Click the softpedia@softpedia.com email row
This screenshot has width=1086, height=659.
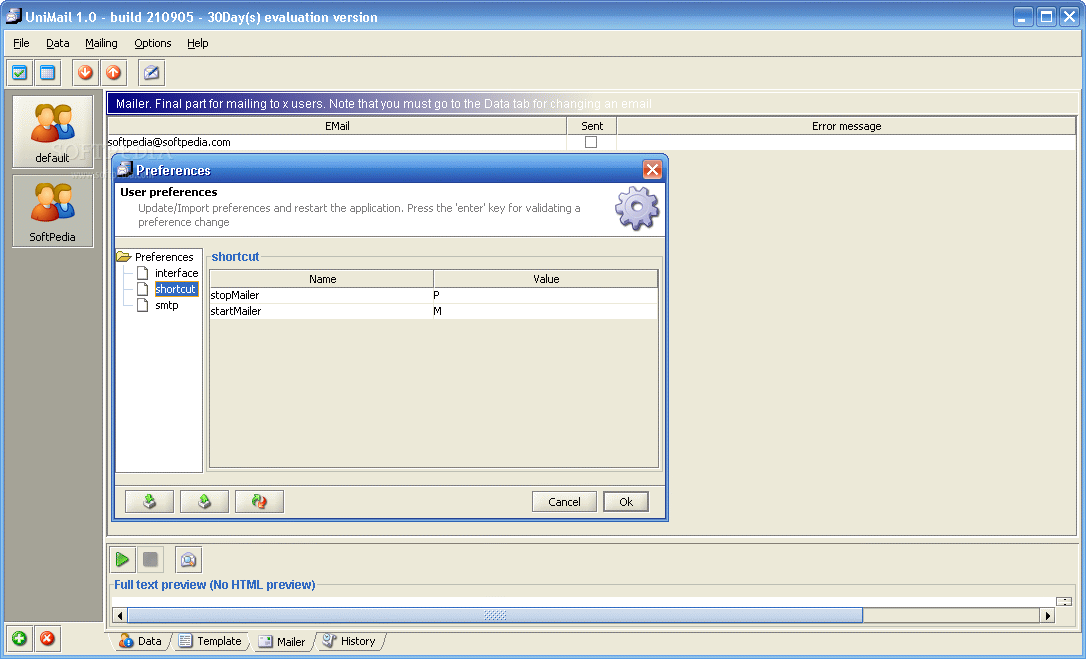(x=337, y=142)
